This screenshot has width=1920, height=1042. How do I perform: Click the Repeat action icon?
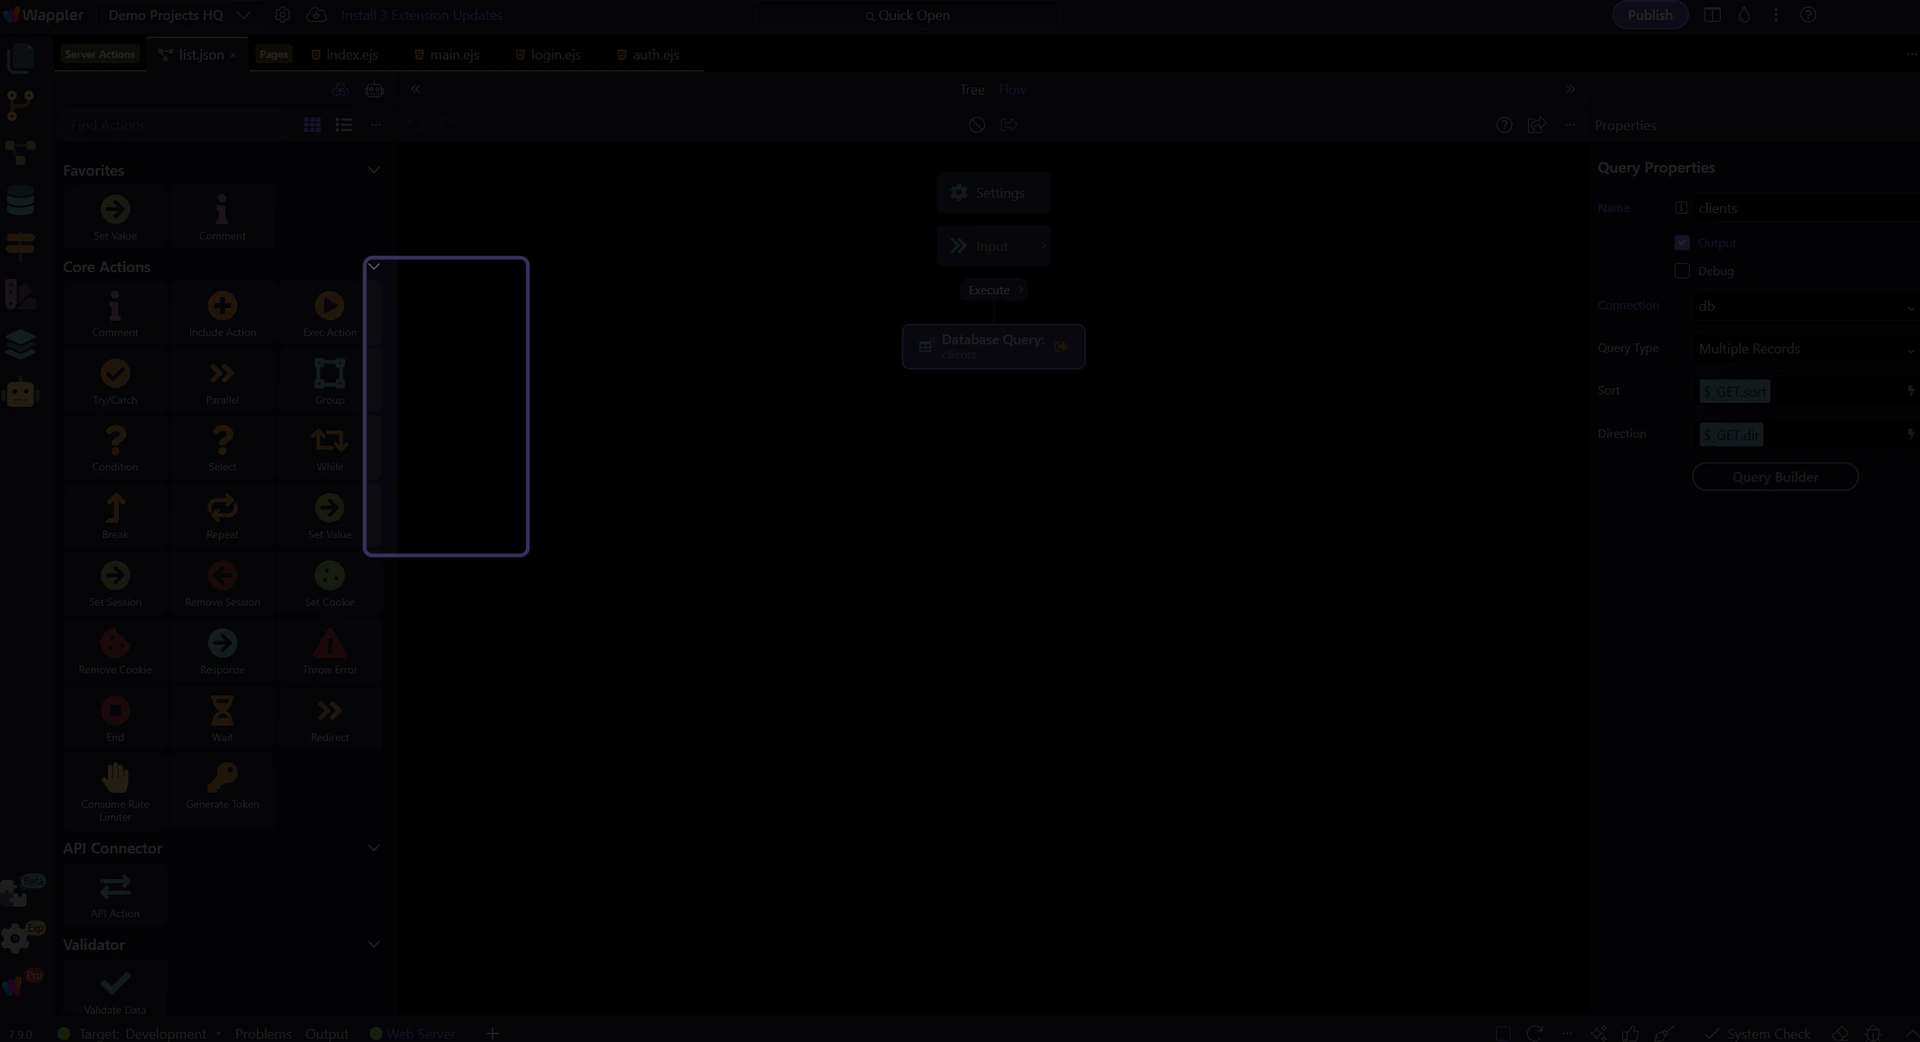[222, 509]
